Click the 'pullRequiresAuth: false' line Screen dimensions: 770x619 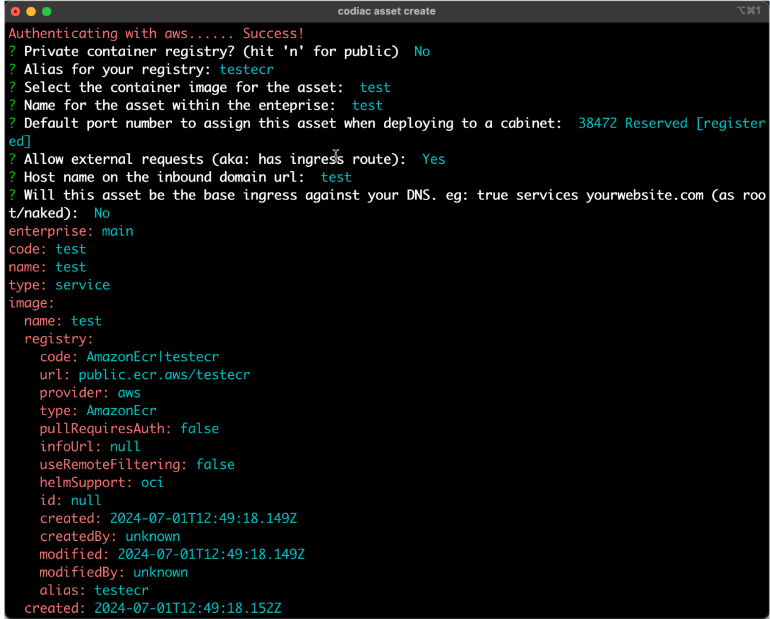(129, 429)
